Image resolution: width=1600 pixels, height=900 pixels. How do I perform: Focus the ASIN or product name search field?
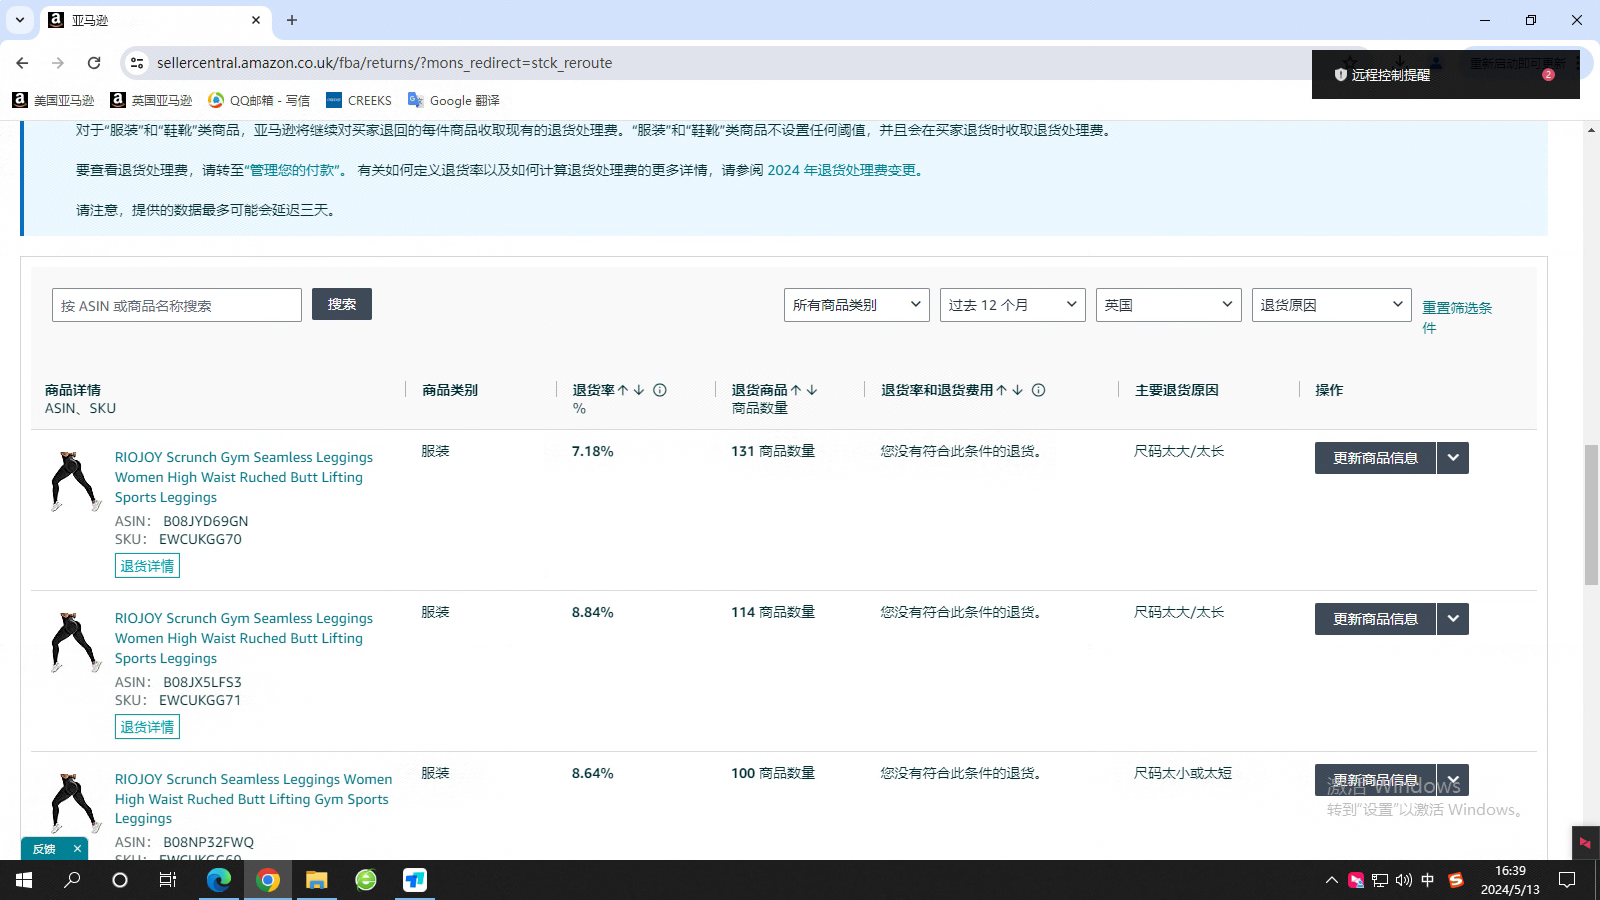177,305
